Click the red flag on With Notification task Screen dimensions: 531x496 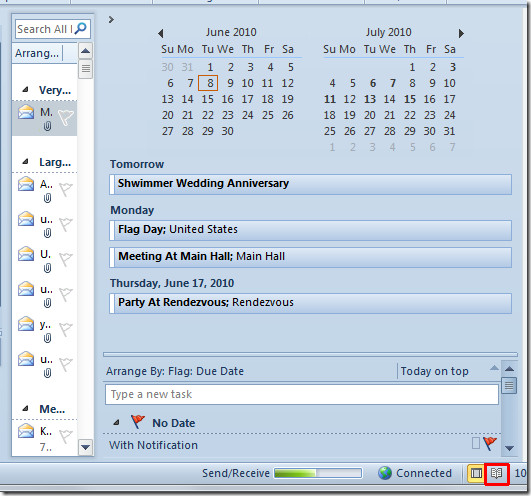[490, 443]
